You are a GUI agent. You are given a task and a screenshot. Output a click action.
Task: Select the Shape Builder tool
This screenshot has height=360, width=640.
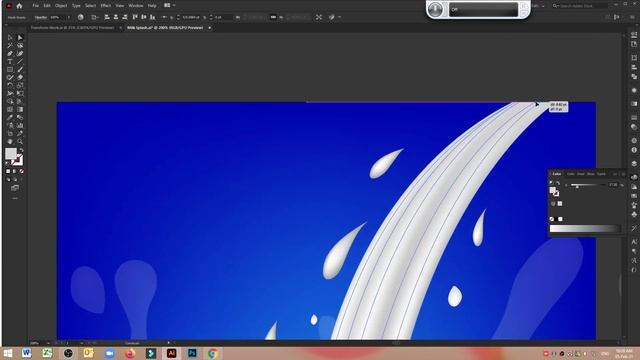[x=10, y=101]
